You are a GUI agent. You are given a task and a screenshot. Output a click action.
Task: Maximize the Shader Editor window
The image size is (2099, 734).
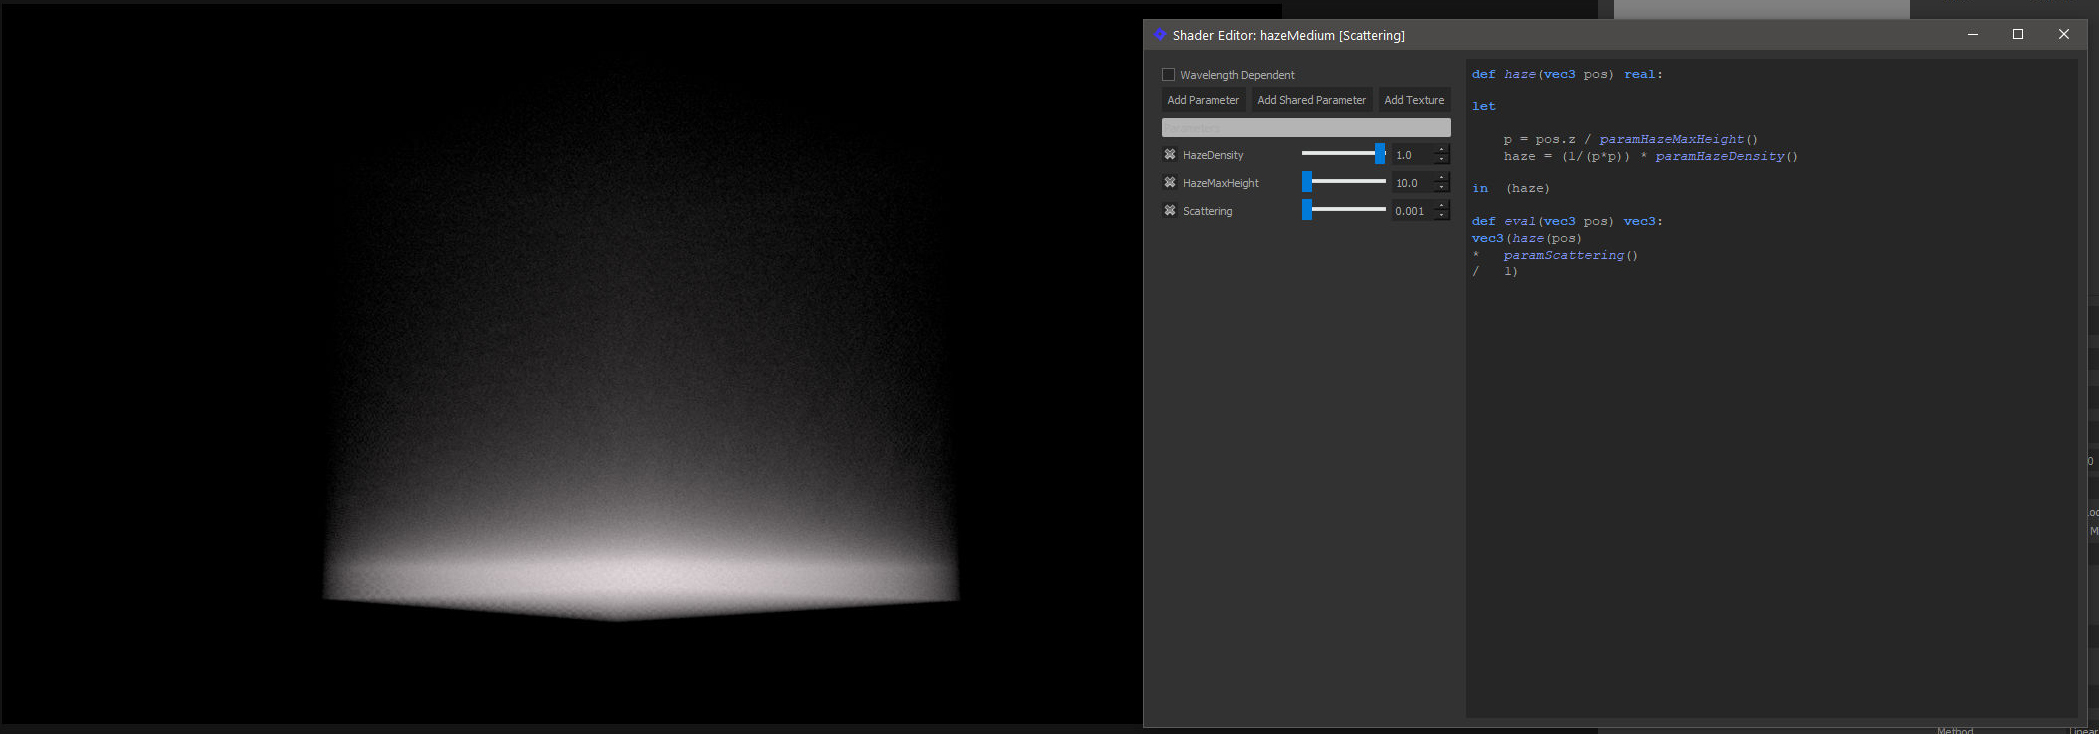[x=2018, y=34]
